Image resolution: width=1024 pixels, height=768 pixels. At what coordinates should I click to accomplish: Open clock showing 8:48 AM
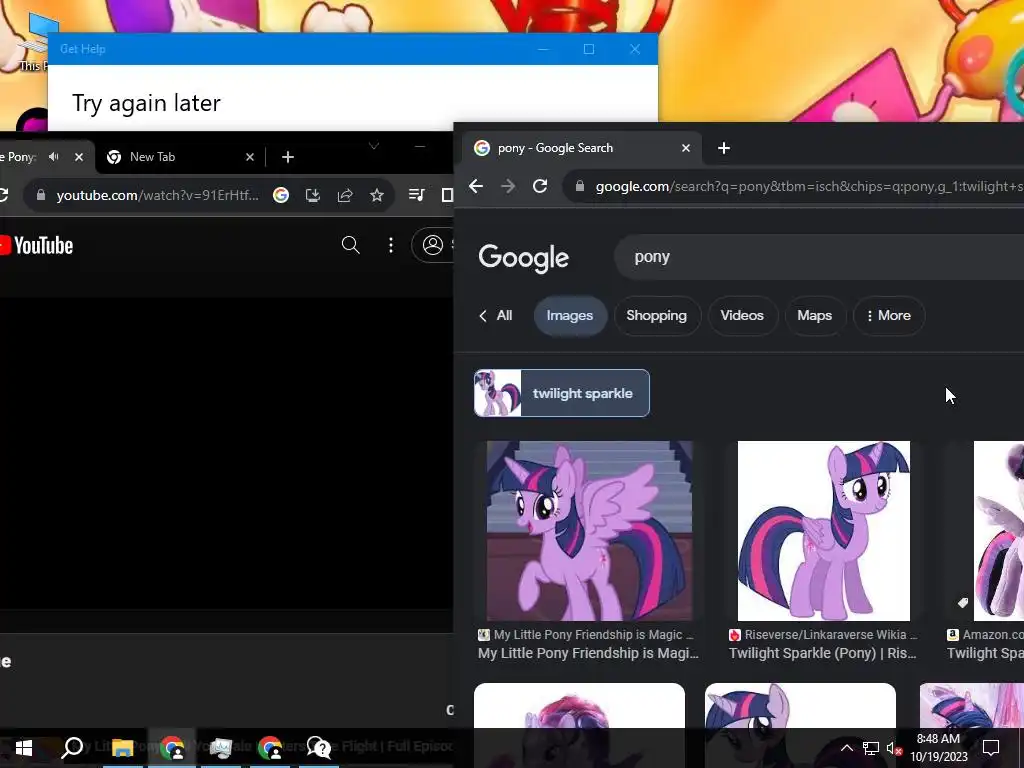tap(938, 748)
